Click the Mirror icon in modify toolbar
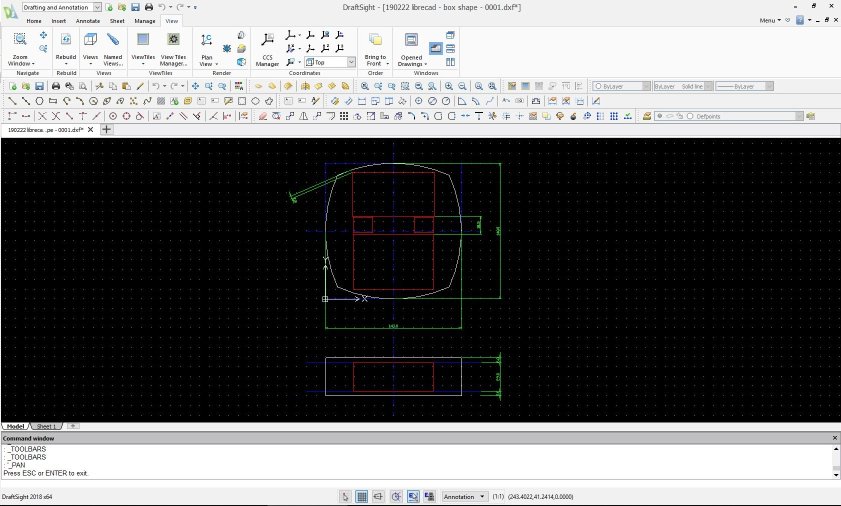The height and width of the screenshot is (506, 841). [x=304, y=116]
